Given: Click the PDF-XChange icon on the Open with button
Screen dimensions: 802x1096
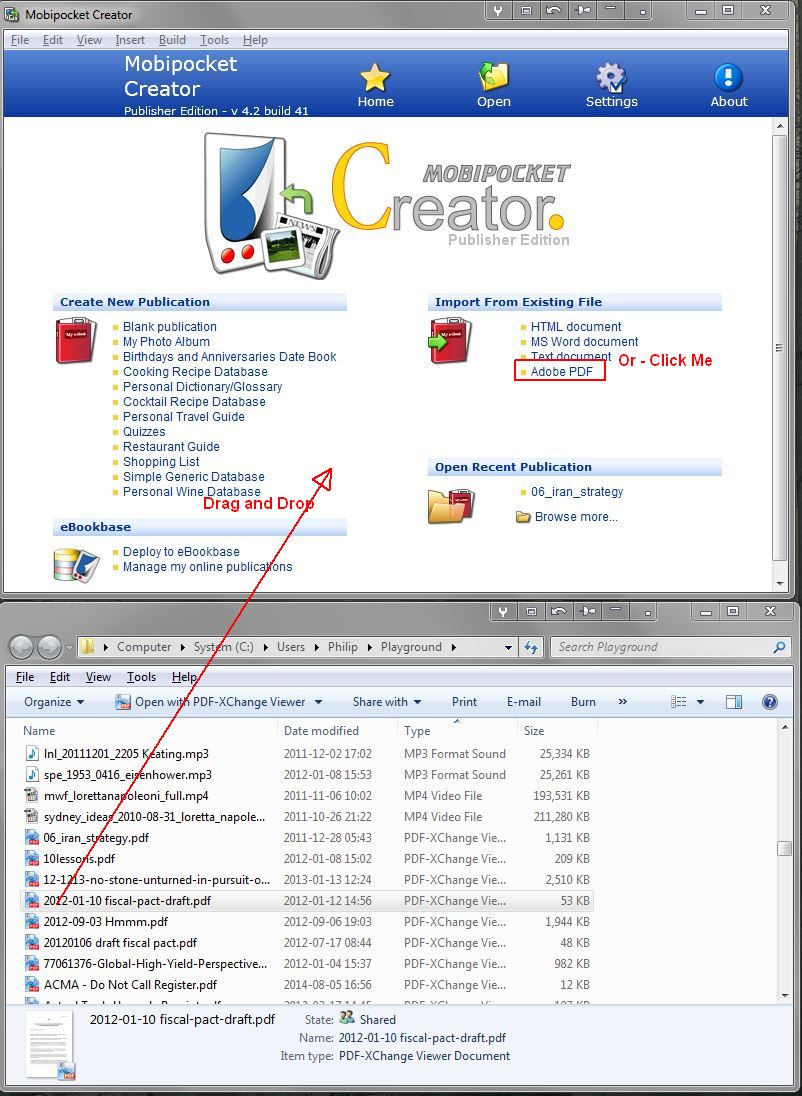Looking at the screenshot, I should click(x=123, y=702).
